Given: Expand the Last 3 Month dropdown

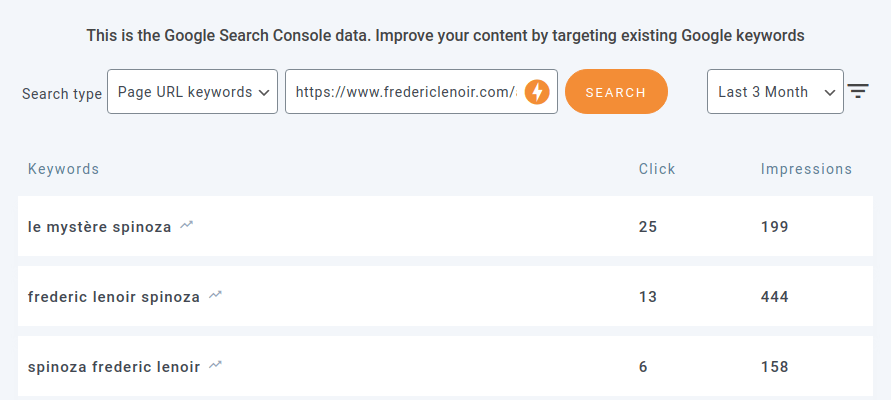Looking at the screenshot, I should point(775,91).
